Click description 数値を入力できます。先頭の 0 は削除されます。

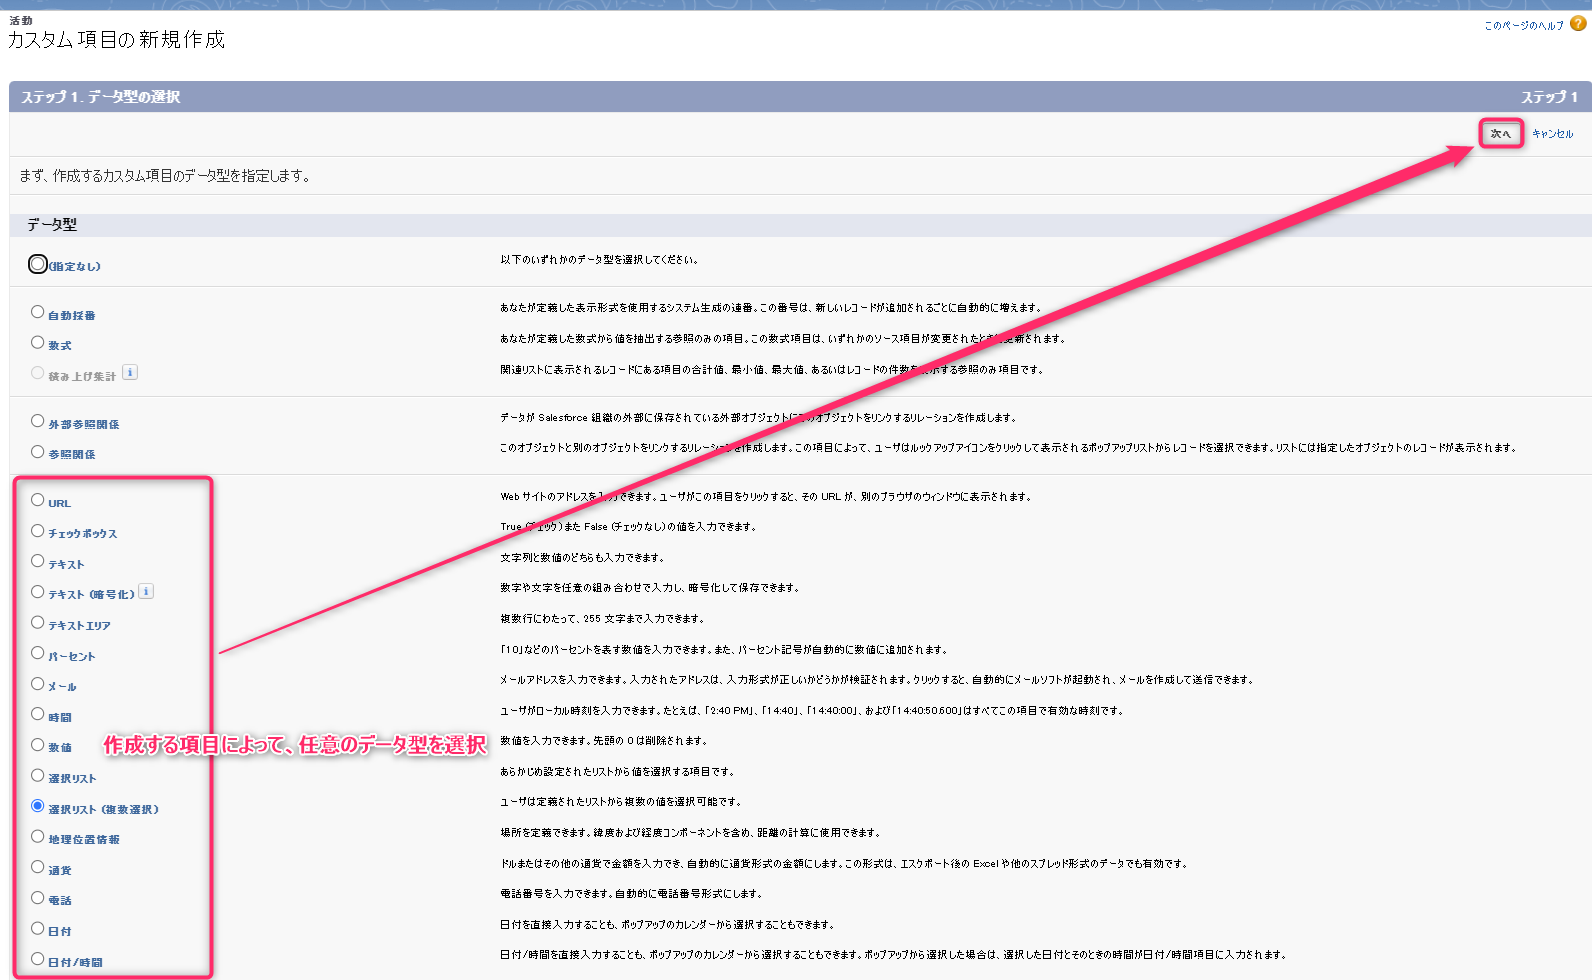point(604,741)
